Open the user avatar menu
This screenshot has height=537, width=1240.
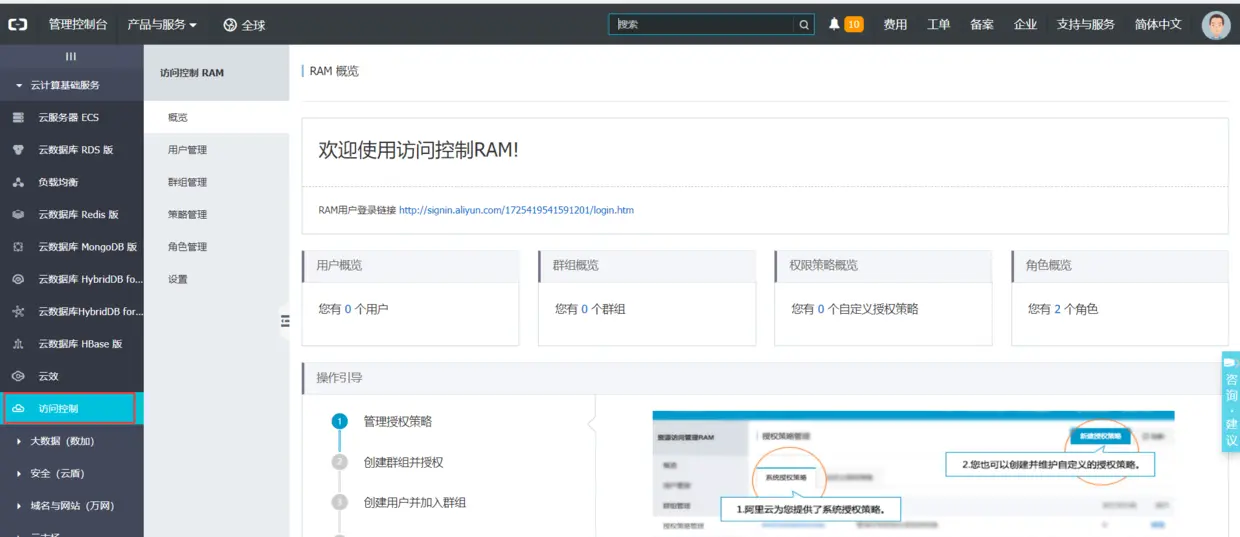click(1215, 25)
